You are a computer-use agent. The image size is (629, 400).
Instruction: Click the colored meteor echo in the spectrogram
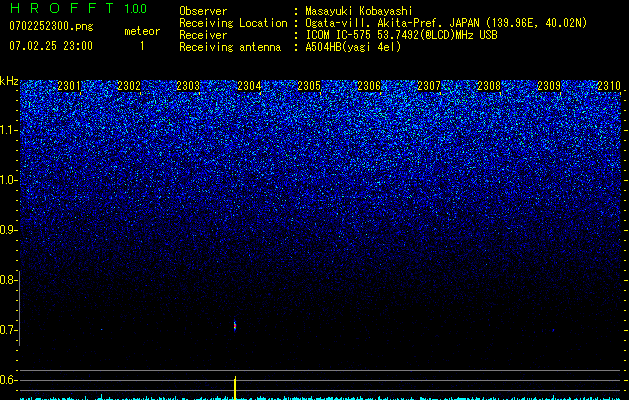tap(235, 326)
